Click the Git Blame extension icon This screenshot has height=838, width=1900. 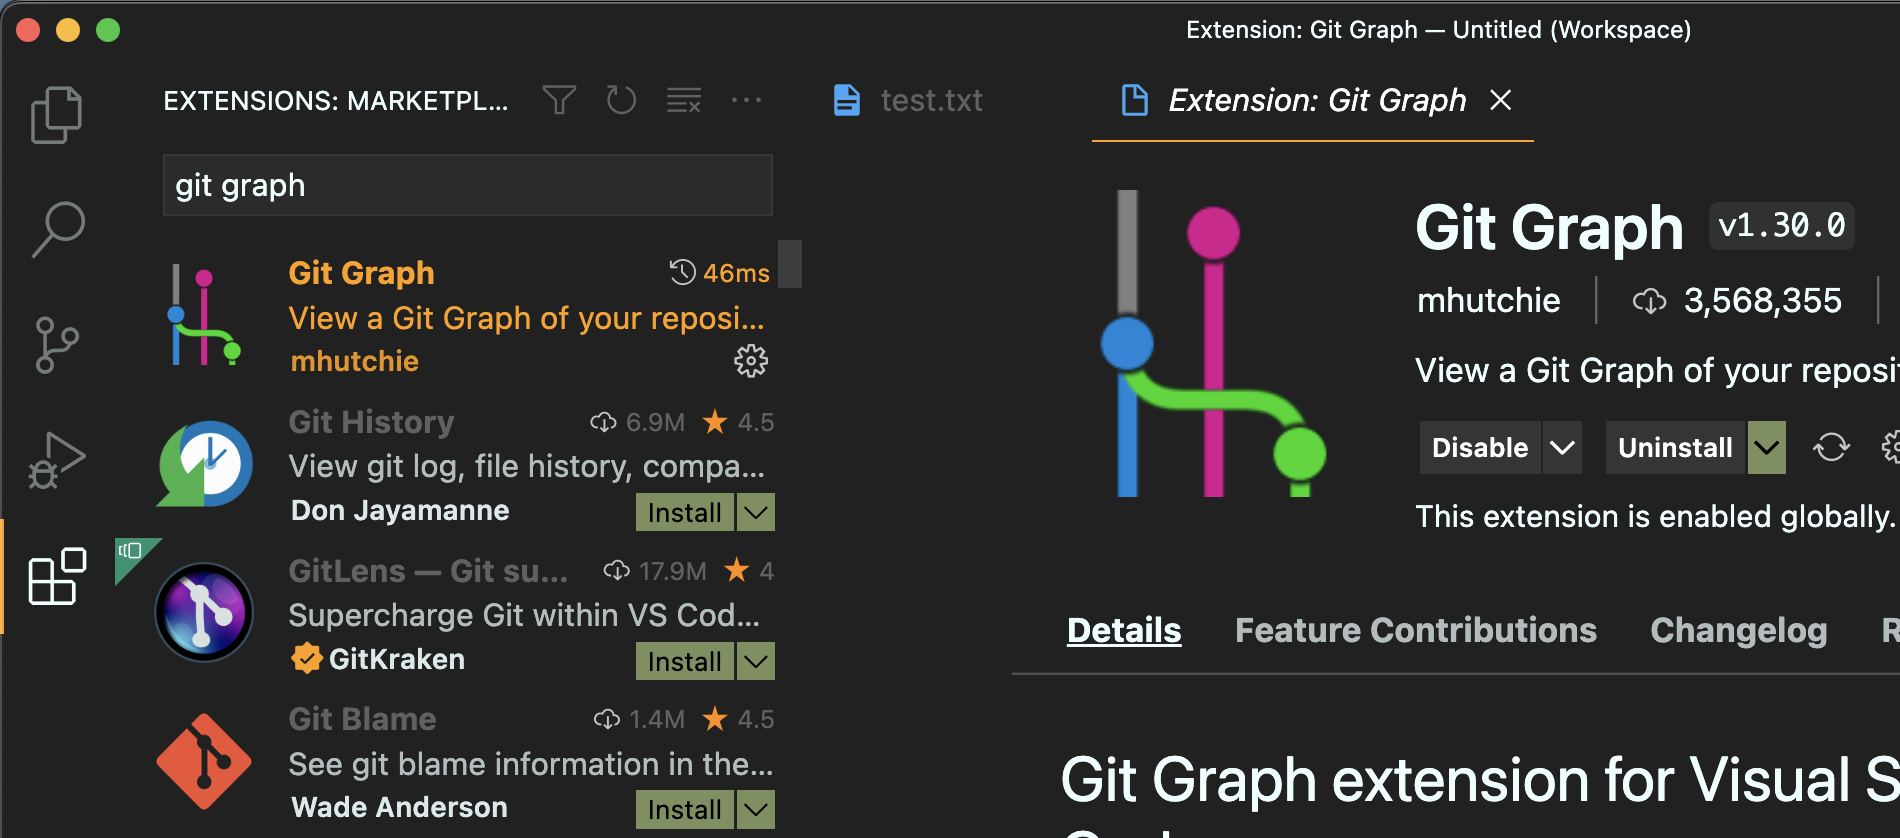tap(204, 761)
